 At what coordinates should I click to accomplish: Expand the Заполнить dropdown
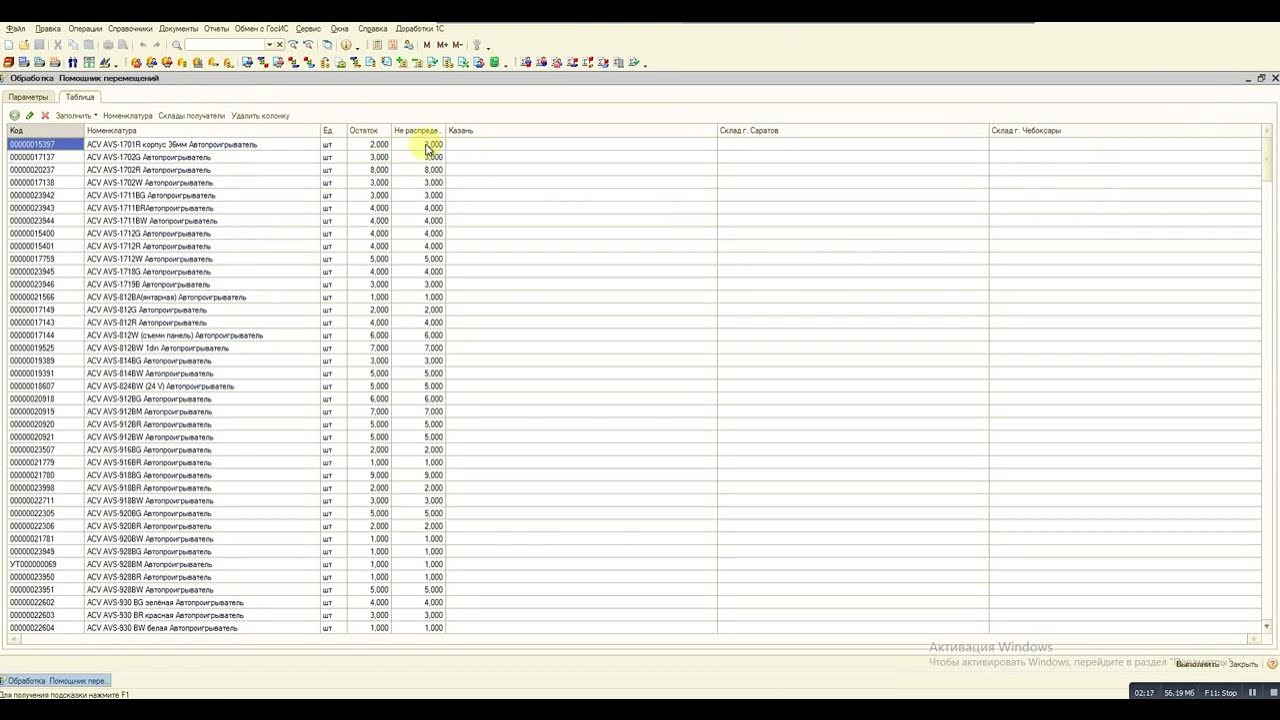[76, 115]
